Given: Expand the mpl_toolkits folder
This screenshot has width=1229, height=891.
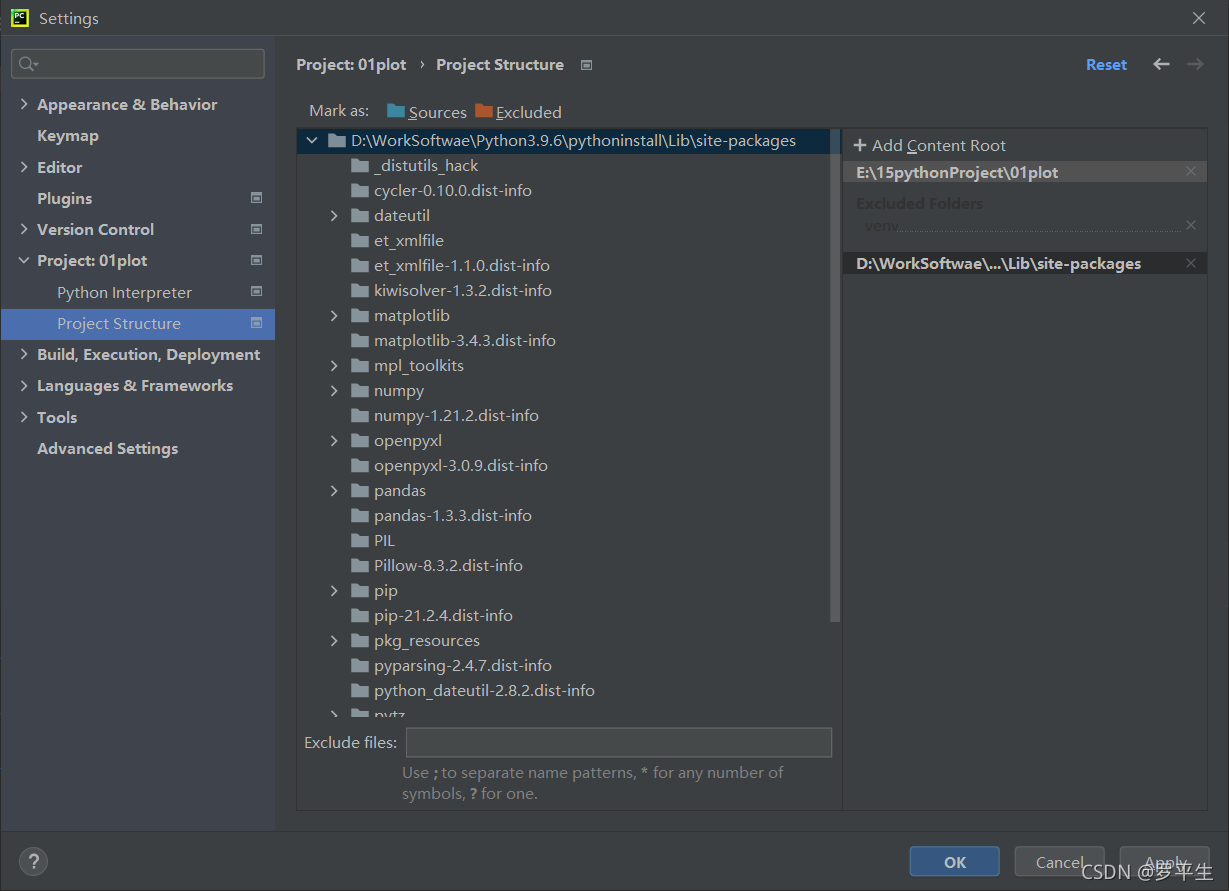Looking at the screenshot, I should click(x=335, y=365).
